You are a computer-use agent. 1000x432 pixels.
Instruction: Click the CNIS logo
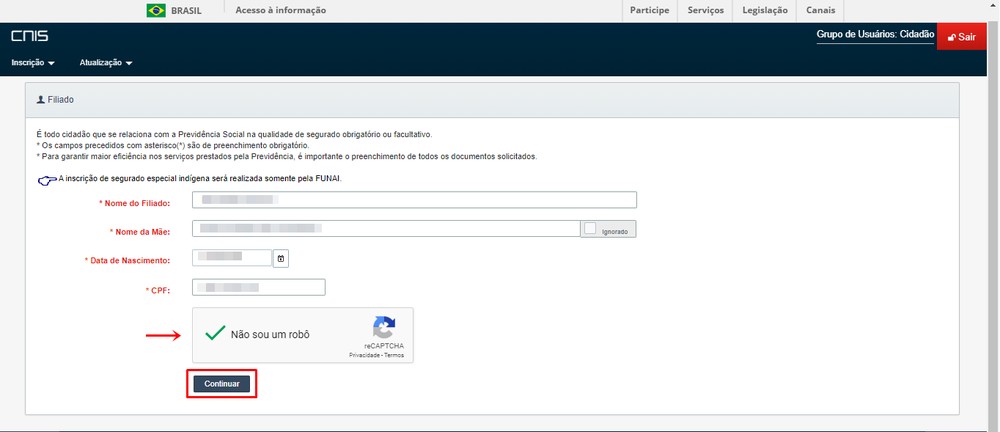point(29,37)
